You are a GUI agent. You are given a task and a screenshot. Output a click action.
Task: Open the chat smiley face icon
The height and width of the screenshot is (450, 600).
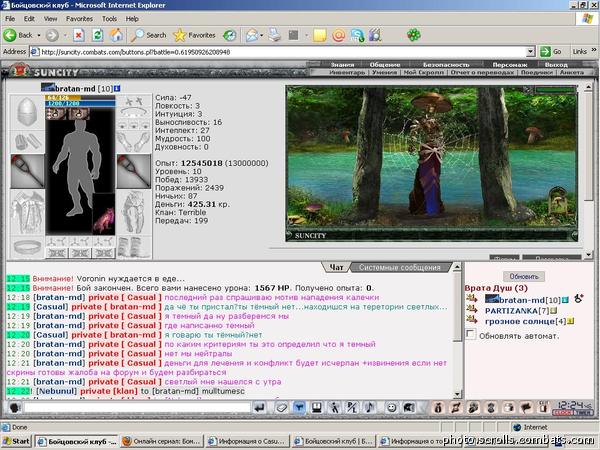[391, 408]
